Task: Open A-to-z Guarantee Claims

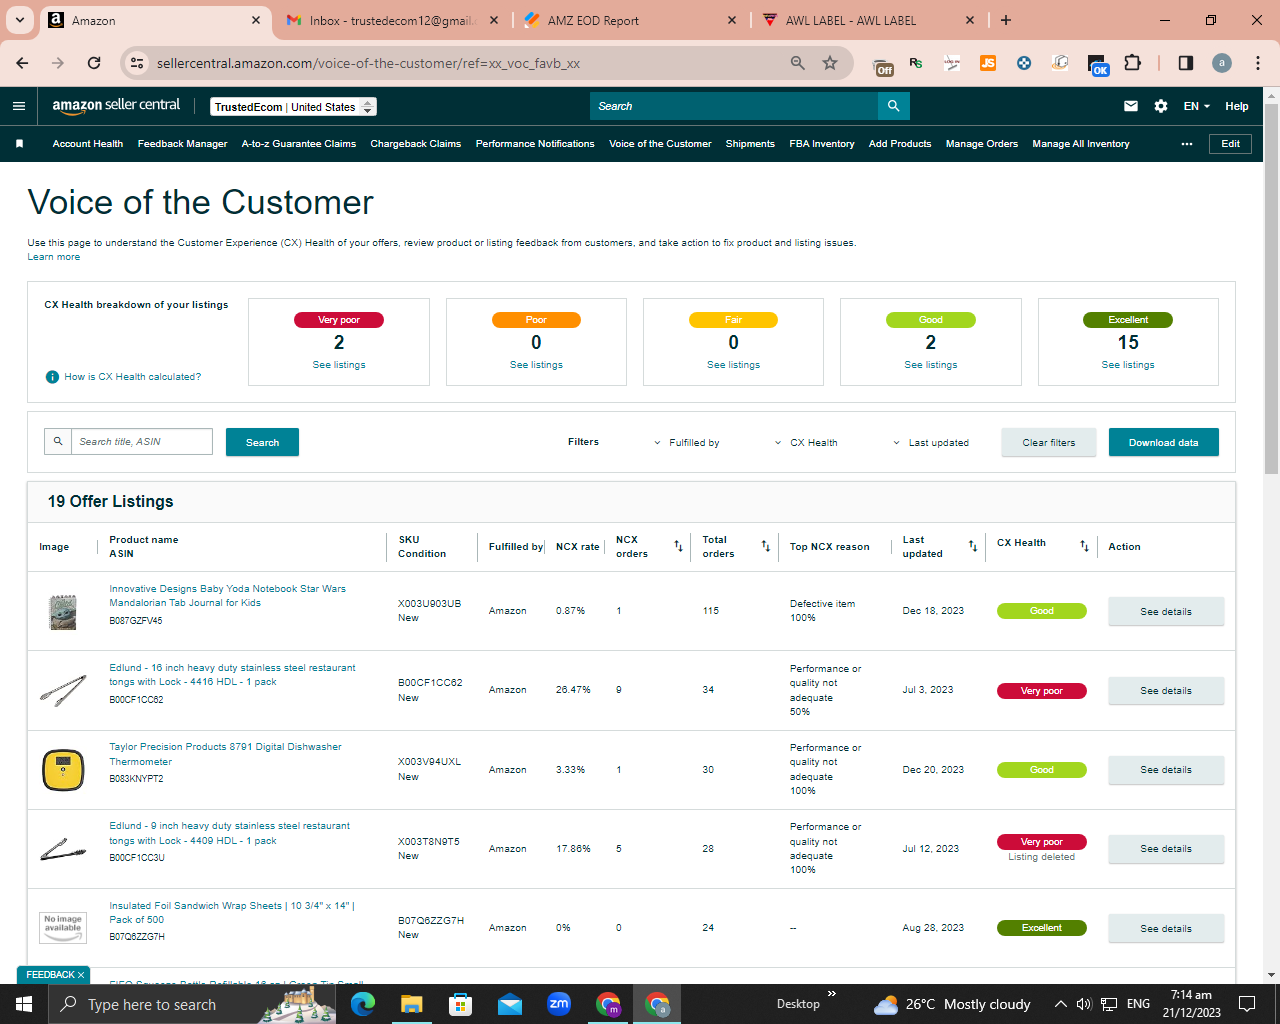Action: tap(299, 144)
